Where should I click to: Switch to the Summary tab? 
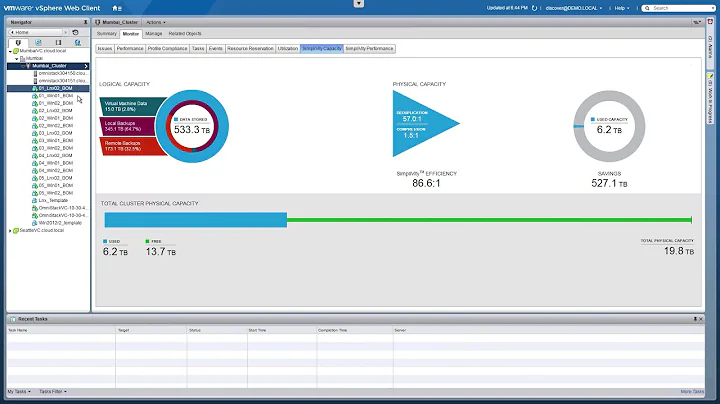pos(107,34)
